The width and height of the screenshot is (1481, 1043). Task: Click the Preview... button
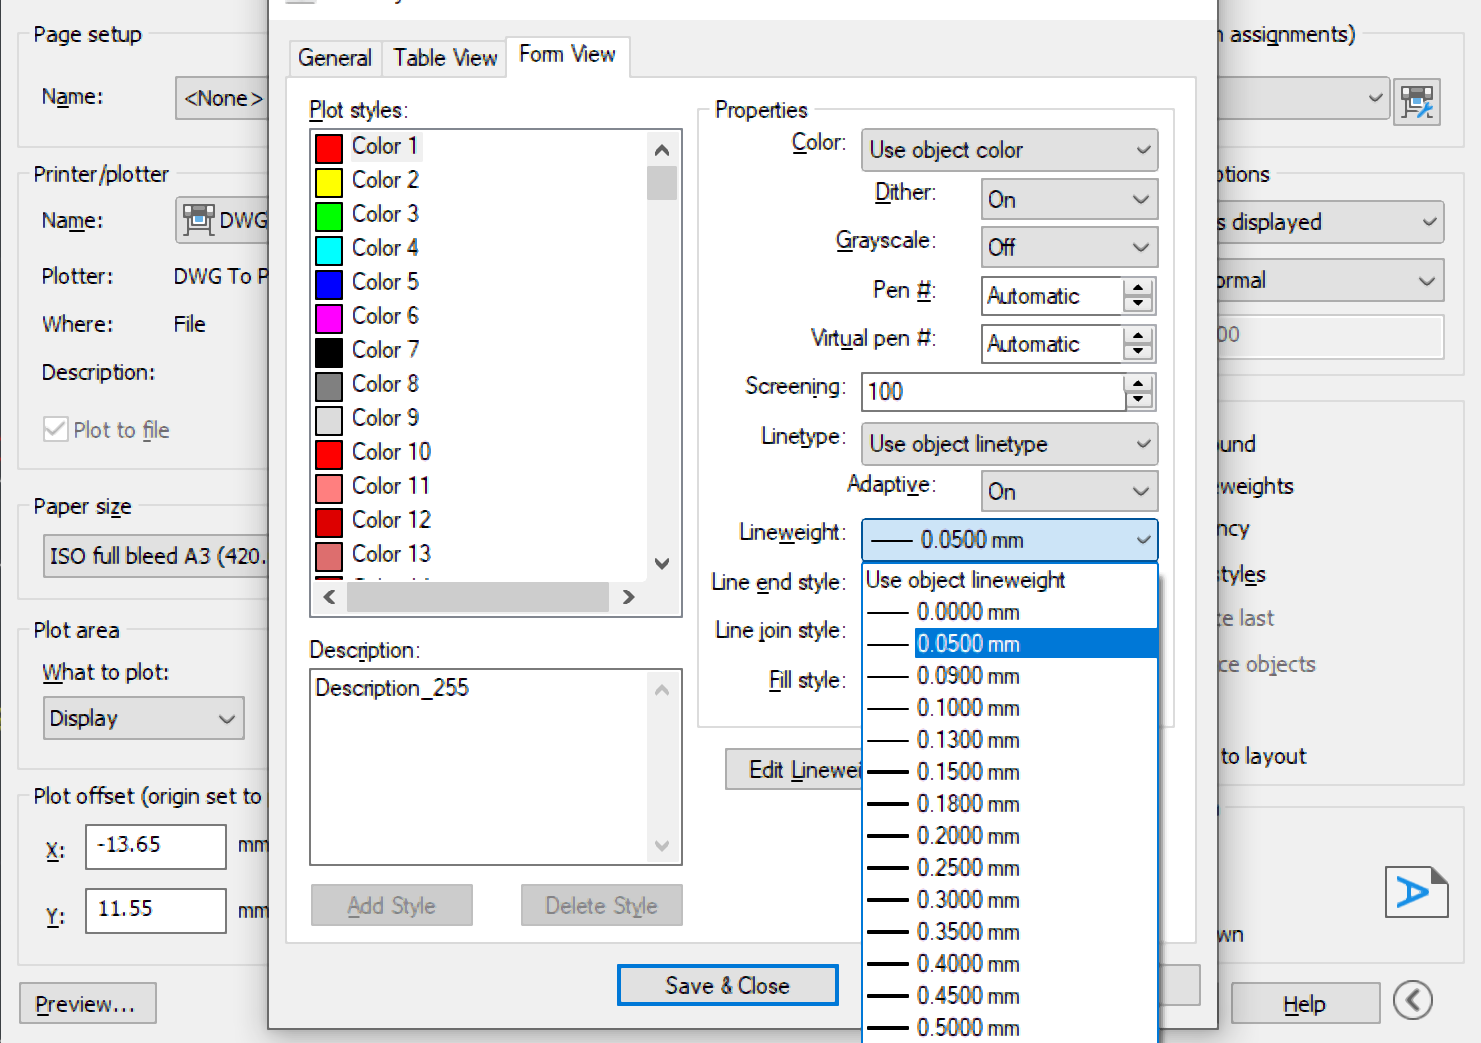point(87,1004)
